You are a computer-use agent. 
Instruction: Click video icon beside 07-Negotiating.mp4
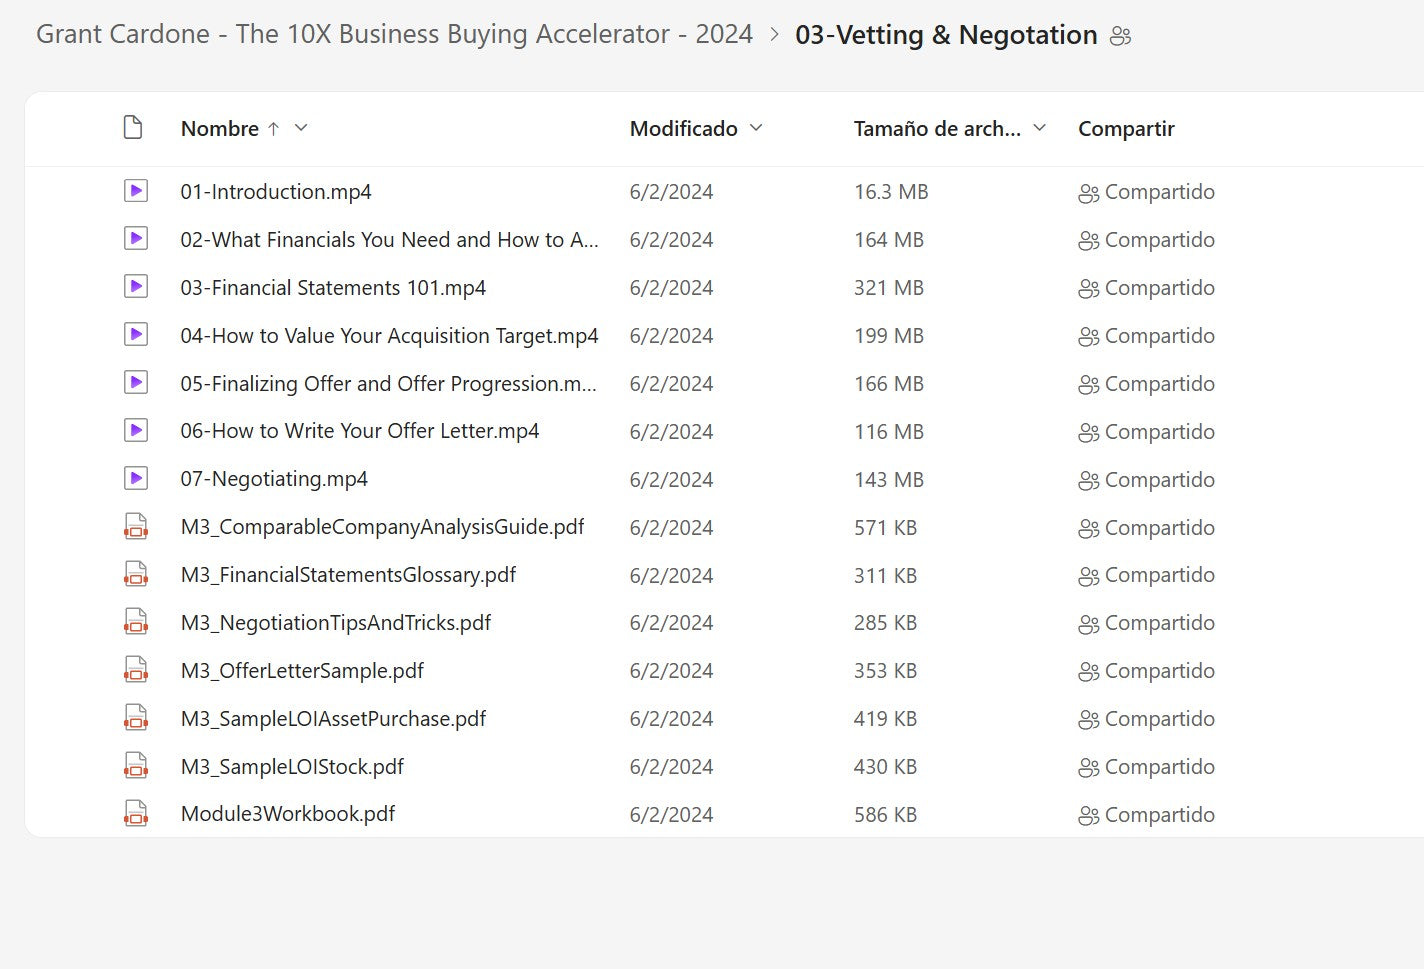click(136, 479)
